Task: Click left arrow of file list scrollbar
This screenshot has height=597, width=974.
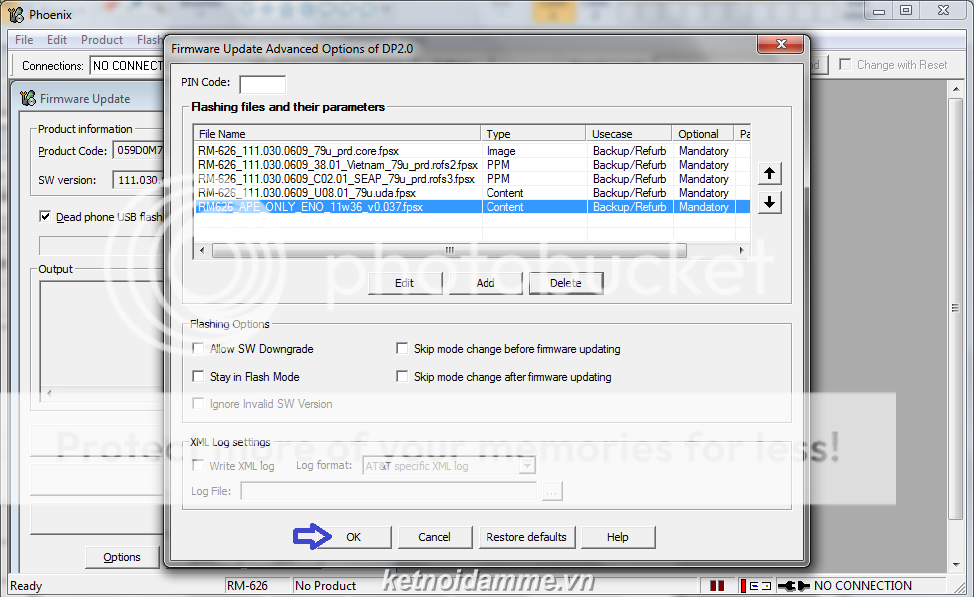Action: tap(202, 250)
